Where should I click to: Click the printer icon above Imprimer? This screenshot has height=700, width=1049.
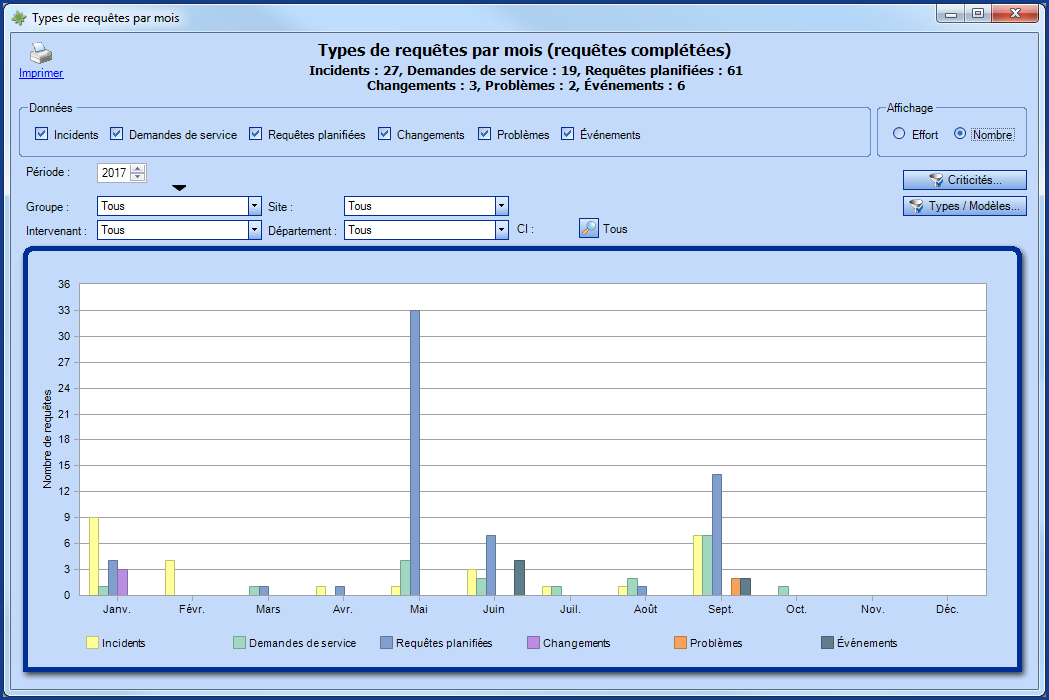coord(39,52)
